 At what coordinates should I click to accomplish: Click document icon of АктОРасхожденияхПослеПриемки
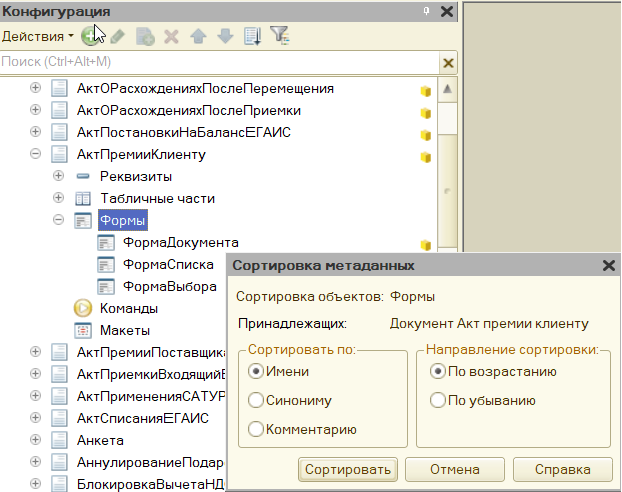(59, 110)
